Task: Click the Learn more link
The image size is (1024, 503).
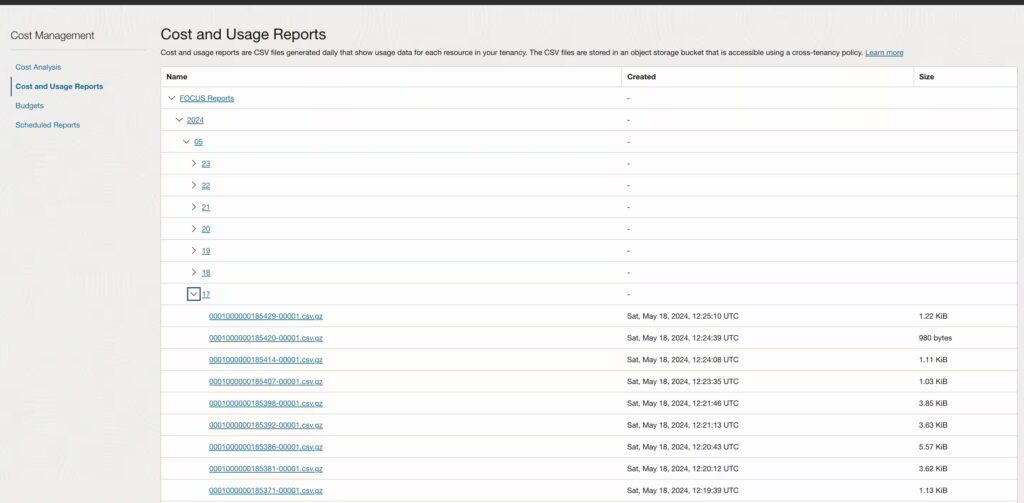Action: pos(884,53)
